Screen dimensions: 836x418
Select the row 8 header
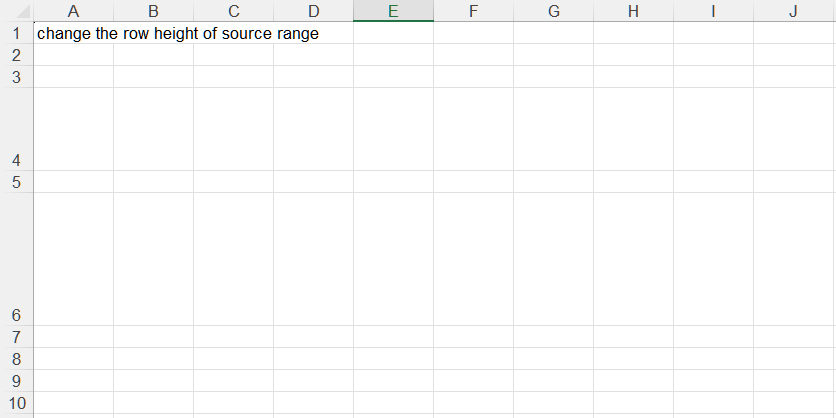tap(16, 359)
